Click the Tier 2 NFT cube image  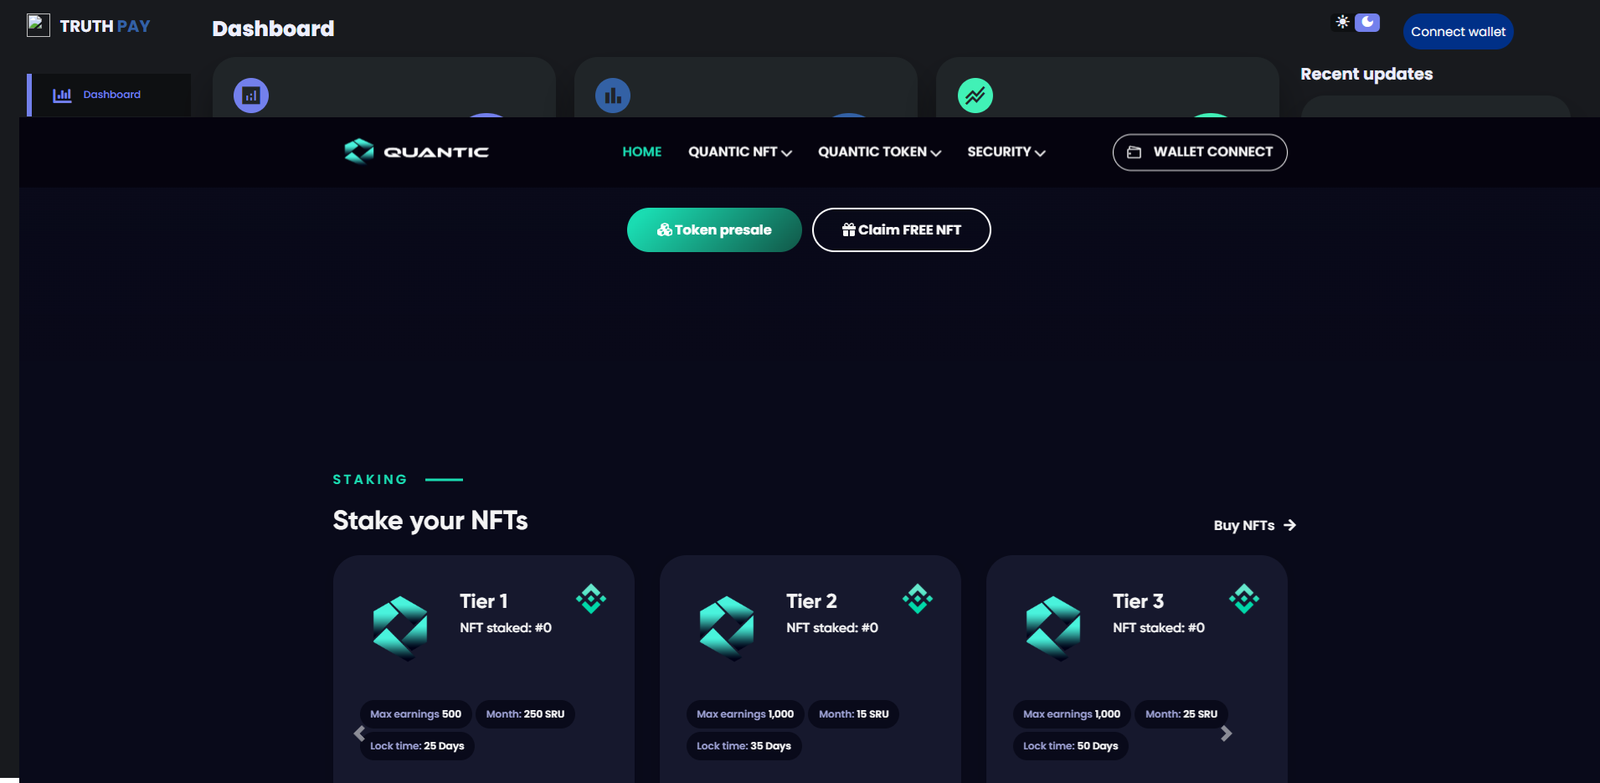click(727, 628)
